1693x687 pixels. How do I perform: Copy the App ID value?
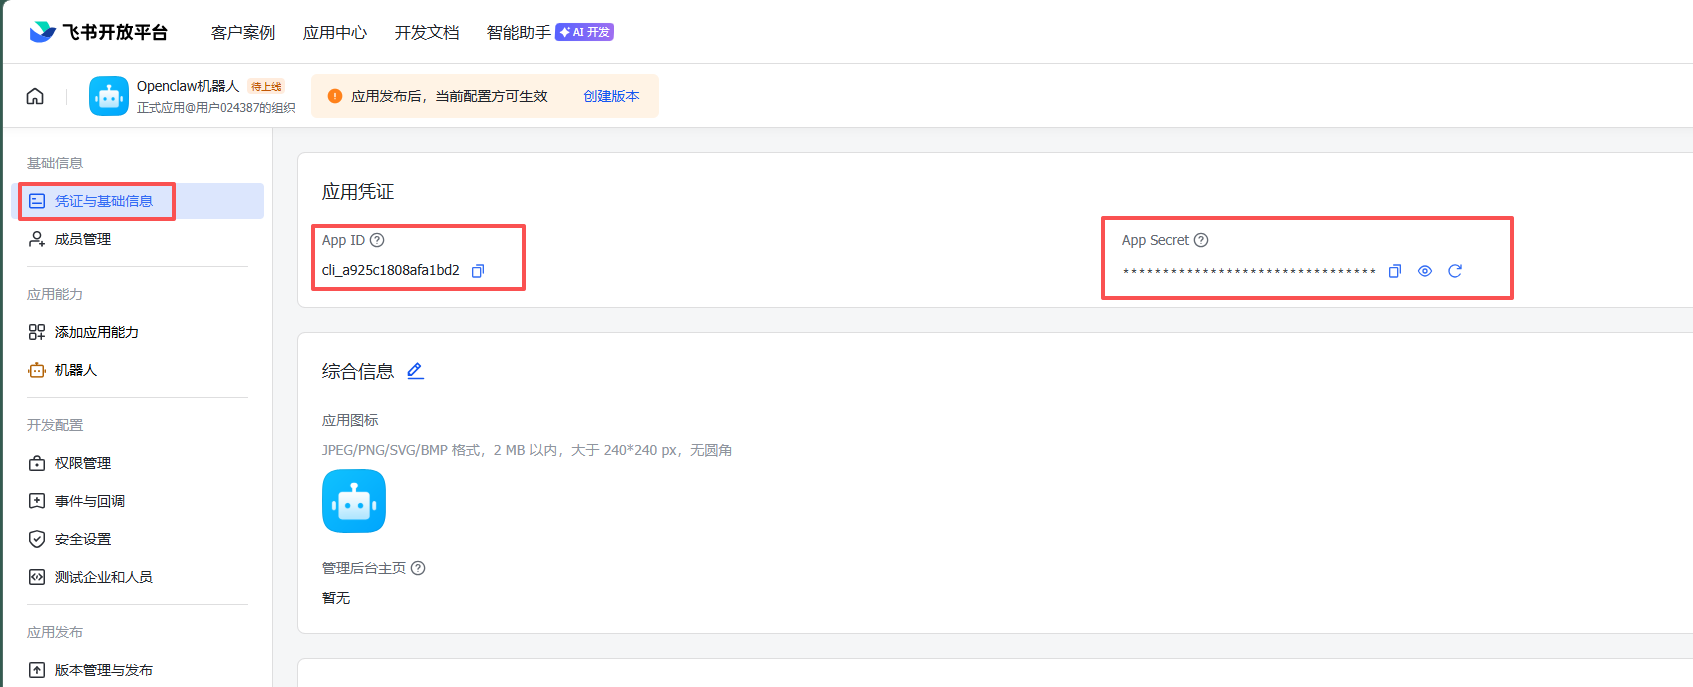[478, 271]
